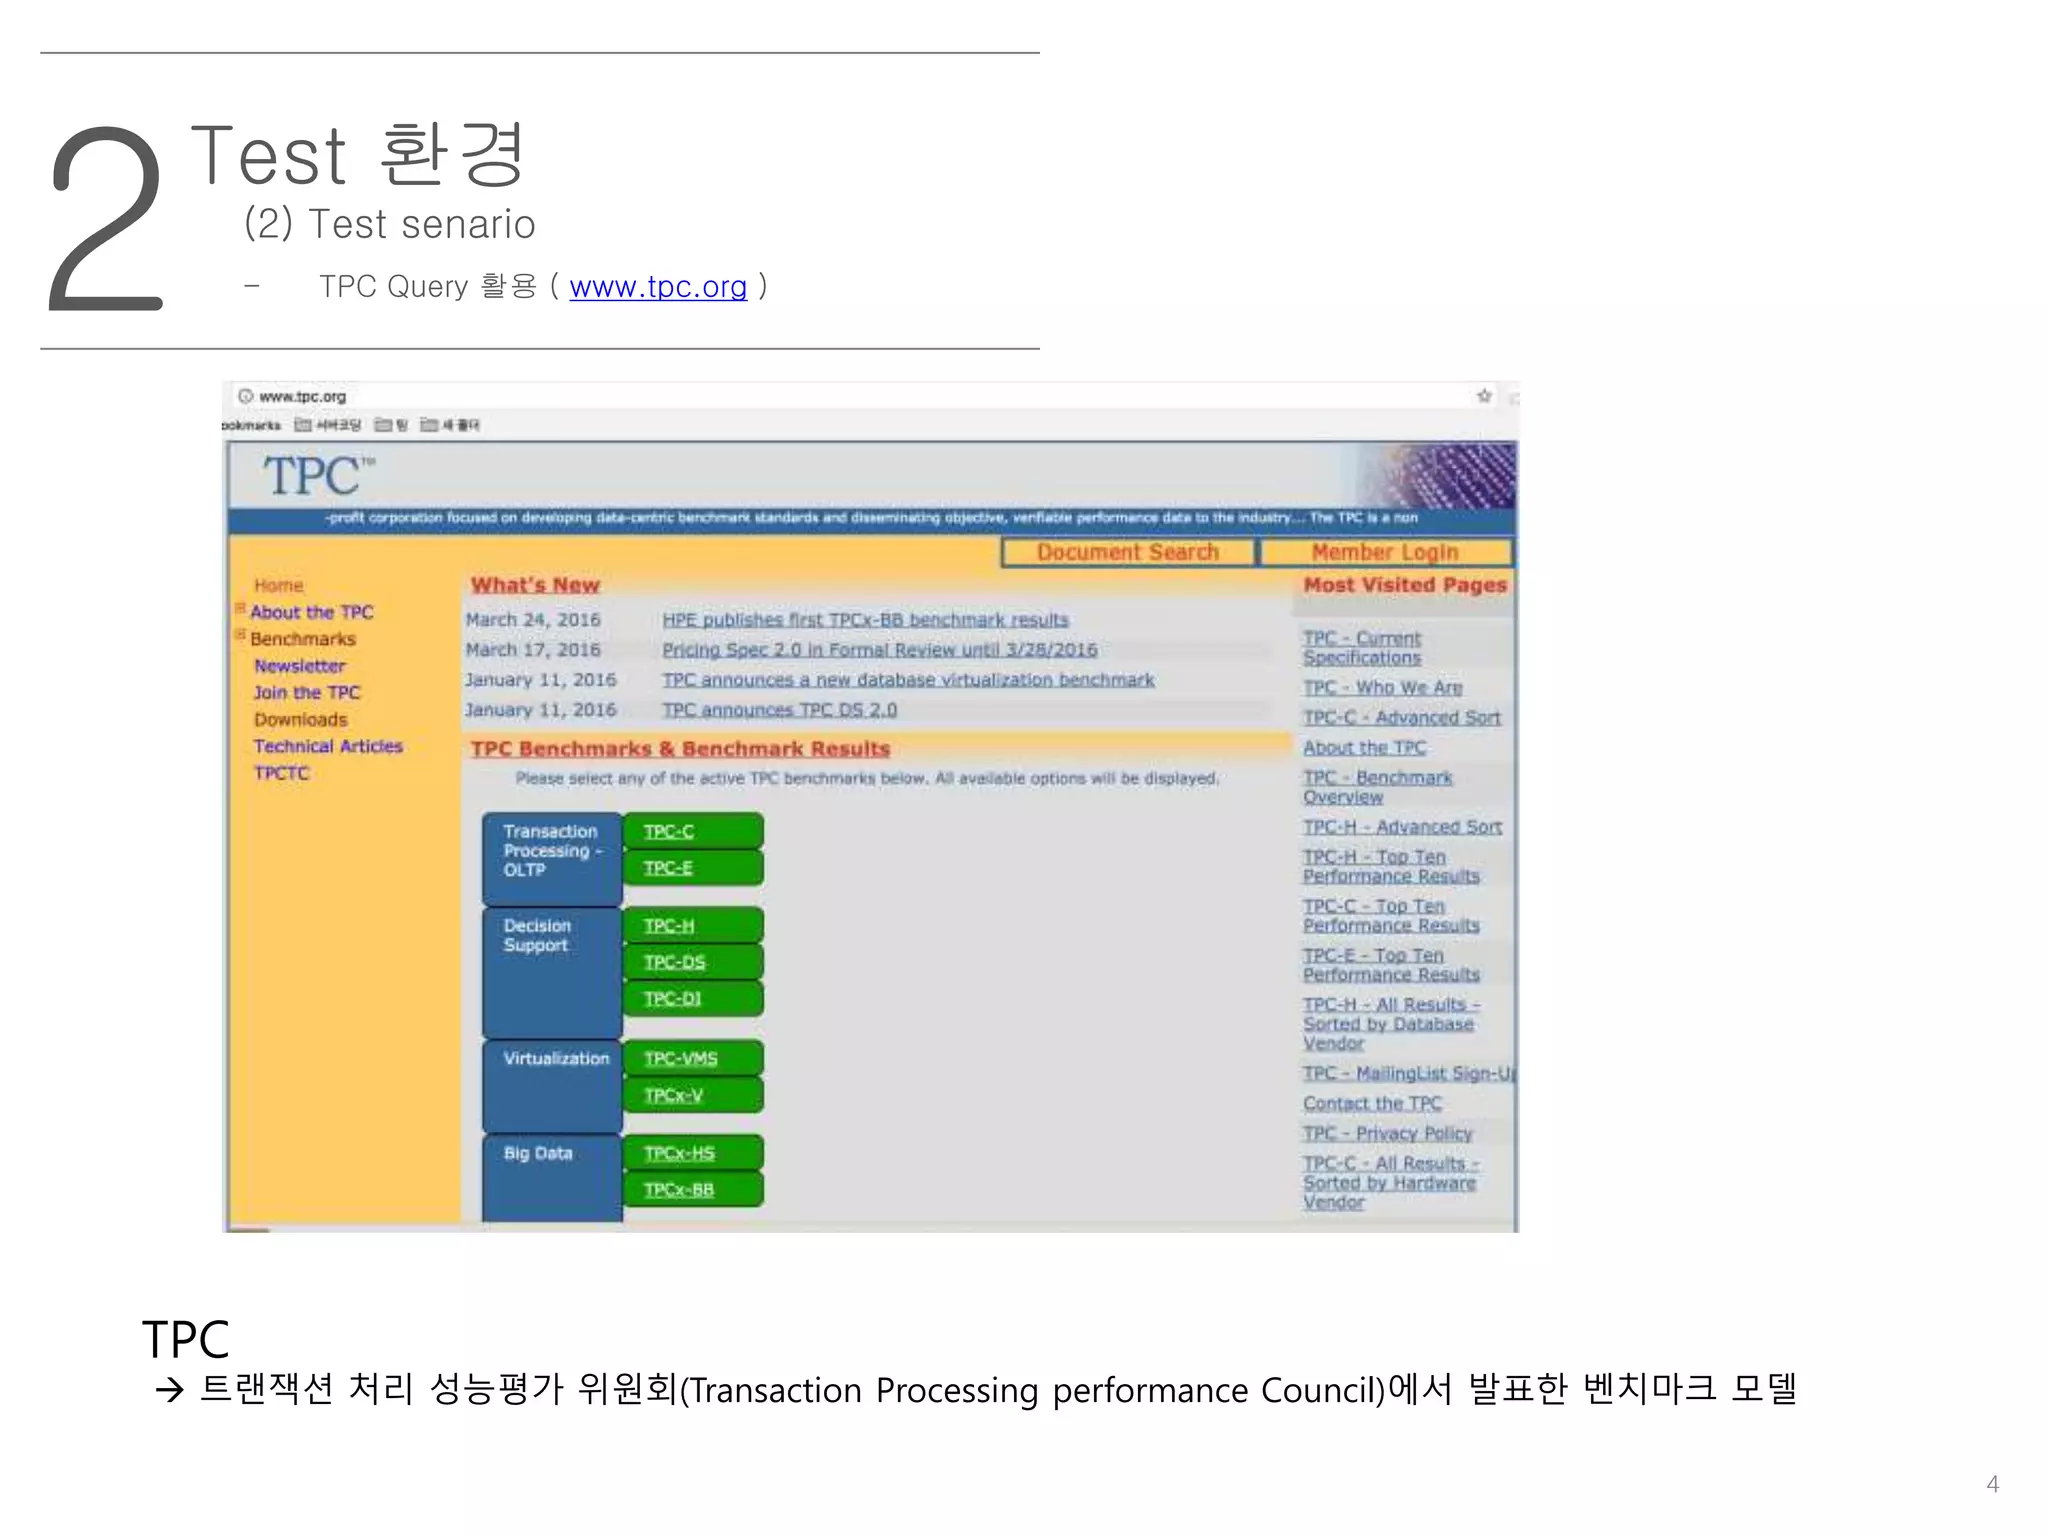Open the TPC-H benchmark green button
This screenshot has height=1536, width=2048.
click(x=693, y=926)
